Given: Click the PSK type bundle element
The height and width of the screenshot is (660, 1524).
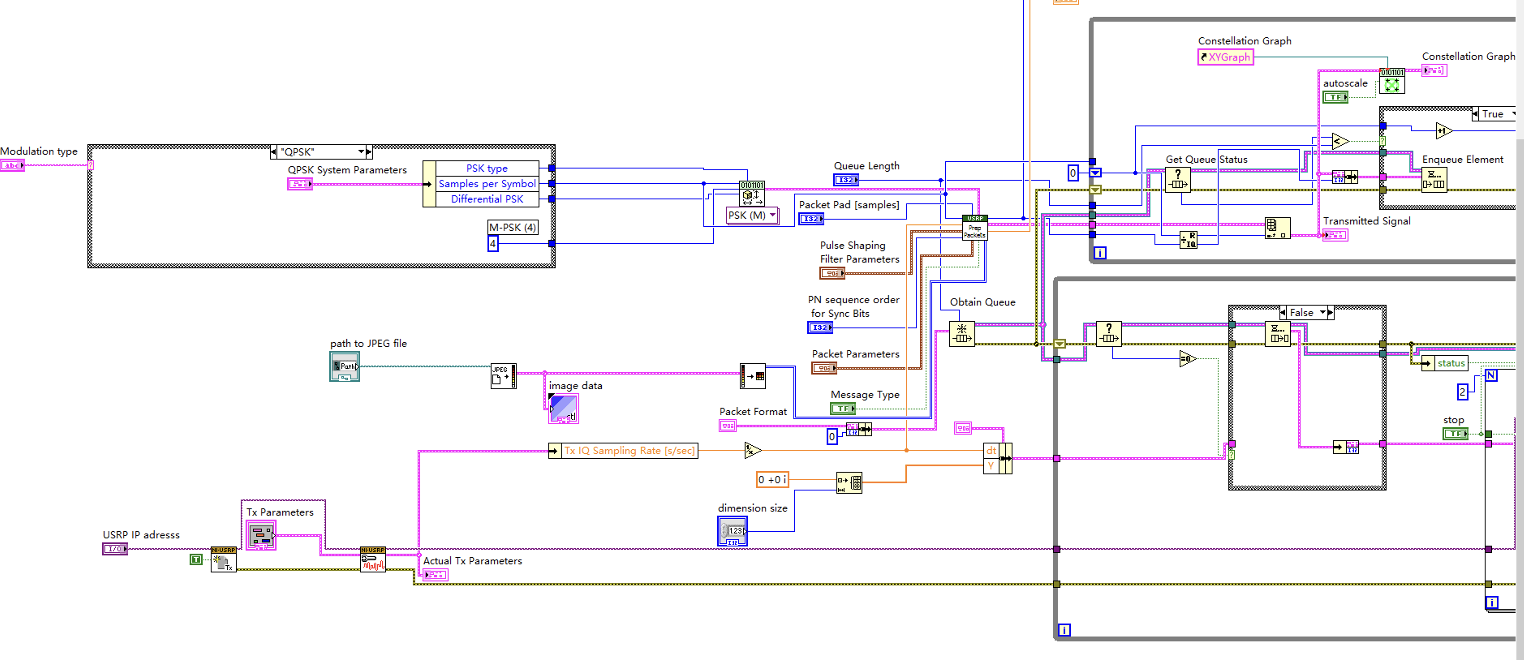Looking at the screenshot, I should [488, 169].
